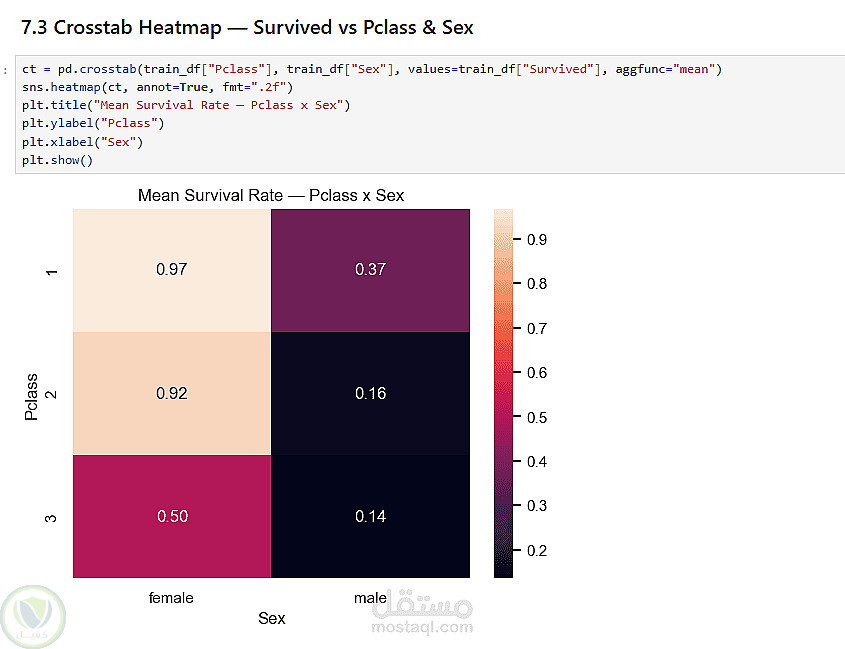Screen dimensions: 845x649
Task: Place cursor on the pd.crosstab code line
Action: pyautogui.click(x=371, y=70)
